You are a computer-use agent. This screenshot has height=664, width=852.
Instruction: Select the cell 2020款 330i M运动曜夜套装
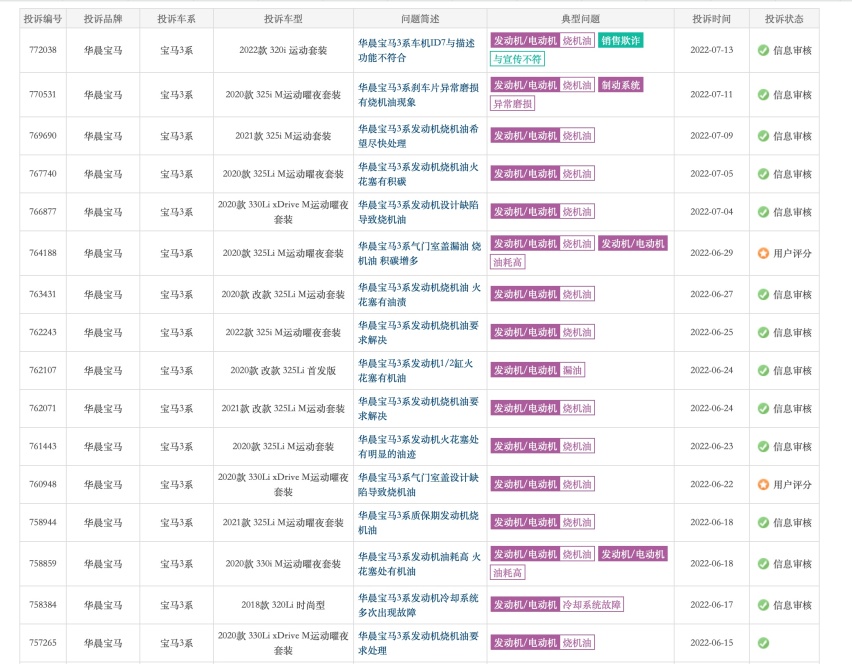(x=283, y=564)
